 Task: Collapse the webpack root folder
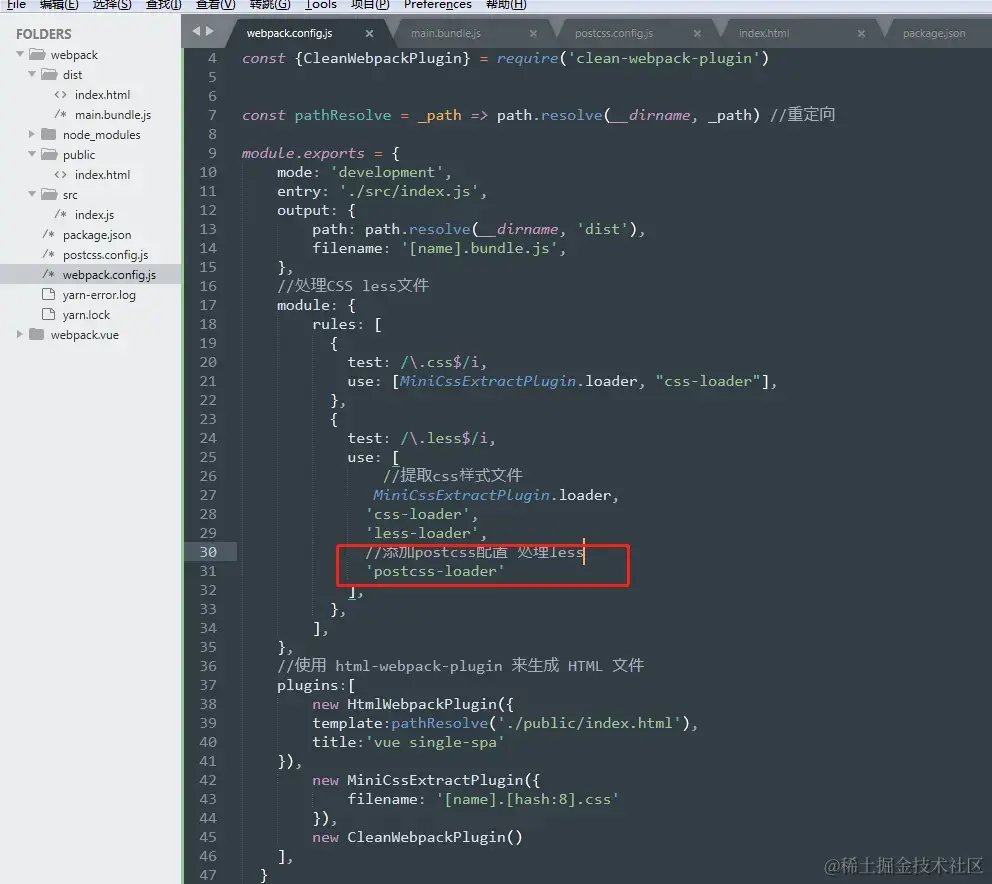20,54
